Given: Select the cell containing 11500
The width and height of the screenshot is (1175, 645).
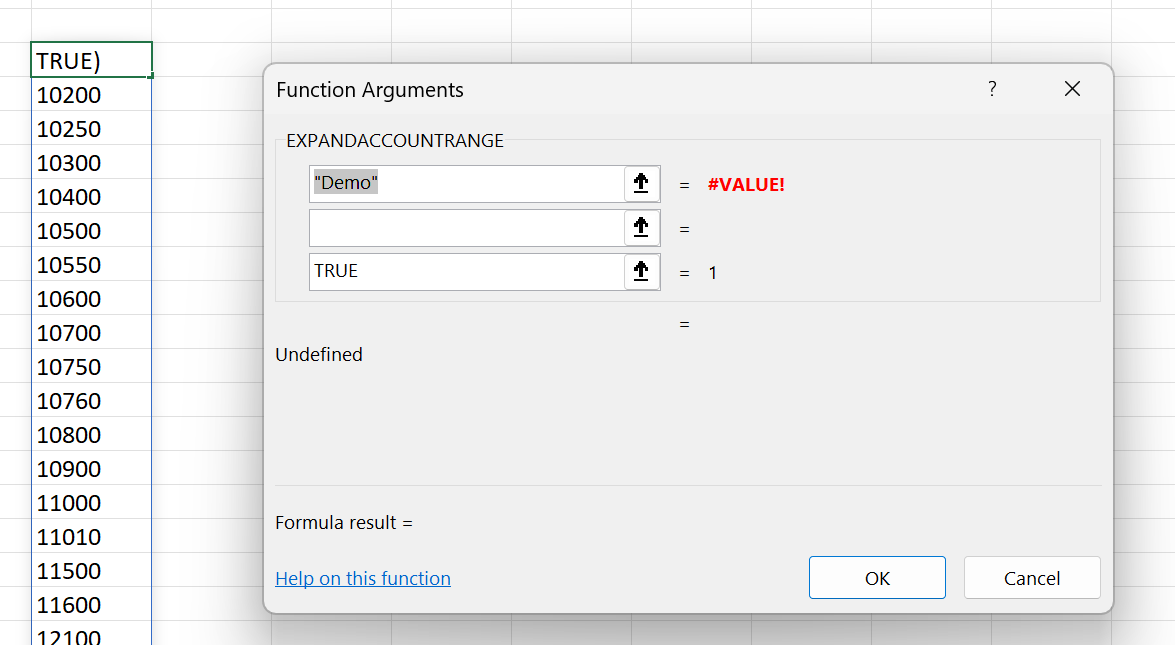Looking at the screenshot, I should [91, 571].
